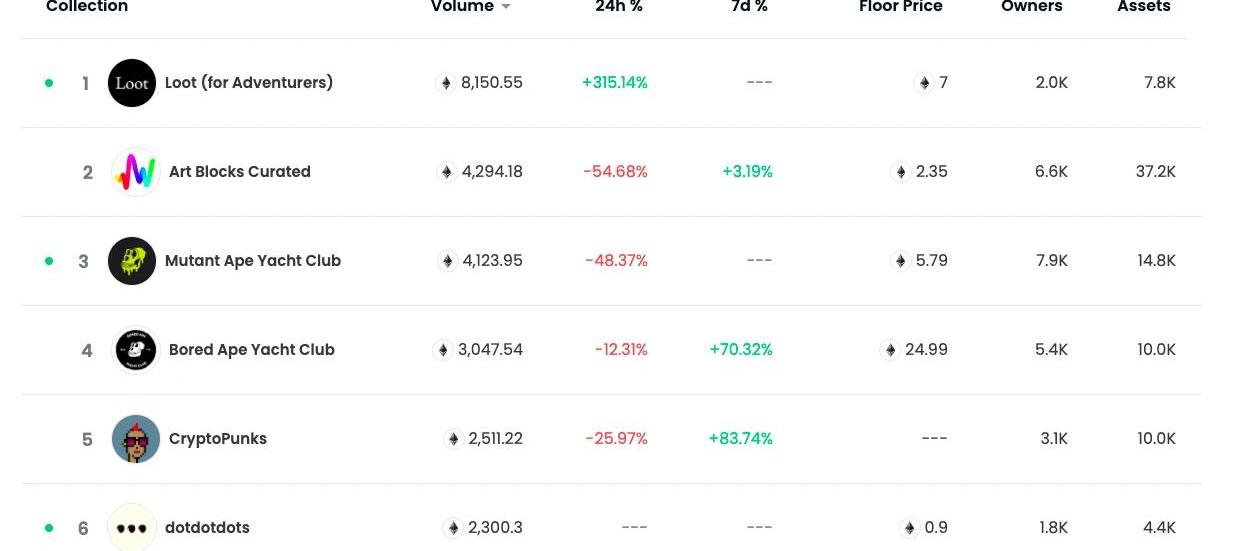Sort the table by 7d % column
This screenshot has height=551, width=1252.
749,6
